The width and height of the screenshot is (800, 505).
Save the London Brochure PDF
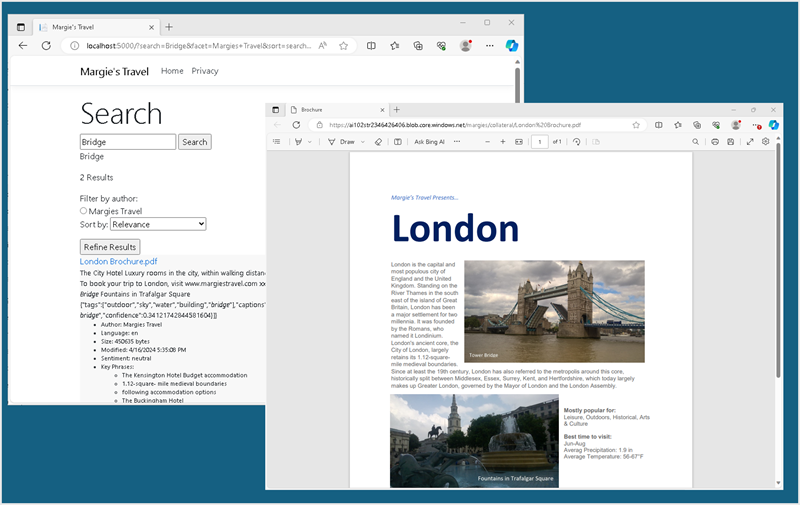tap(731, 142)
